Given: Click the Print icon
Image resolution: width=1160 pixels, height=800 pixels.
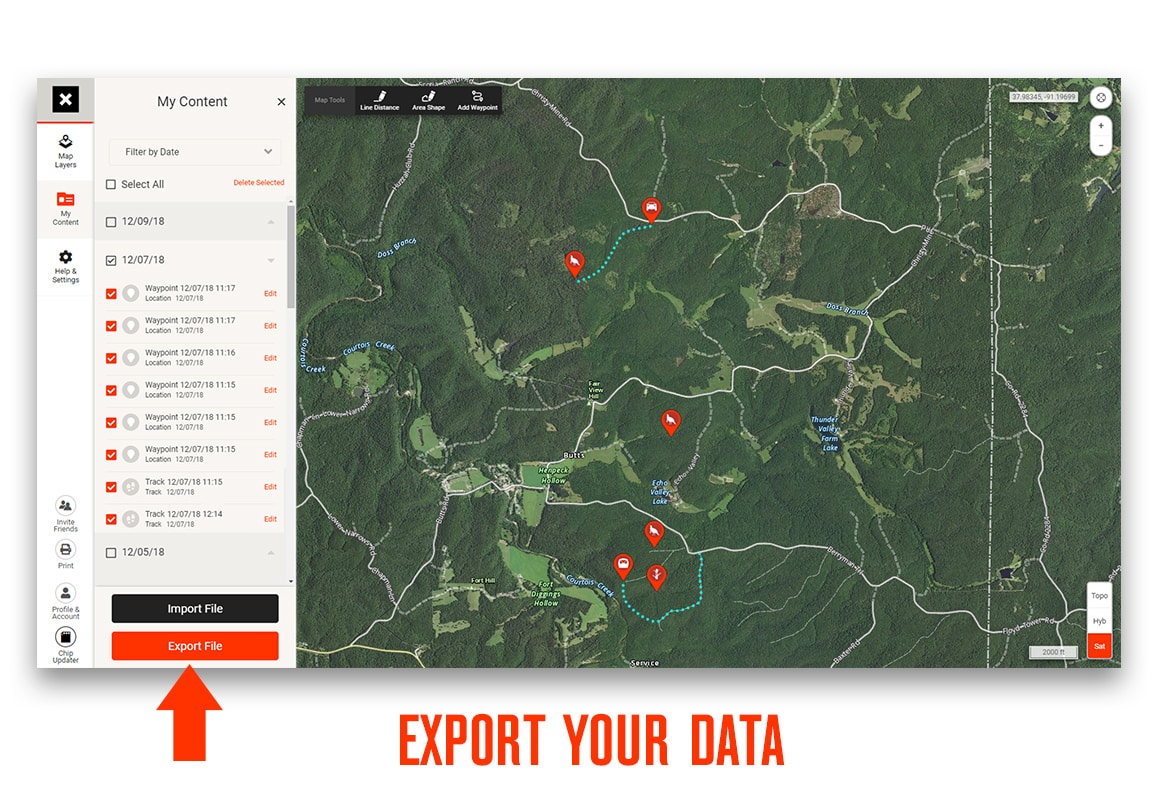Looking at the screenshot, I should pos(65,554).
